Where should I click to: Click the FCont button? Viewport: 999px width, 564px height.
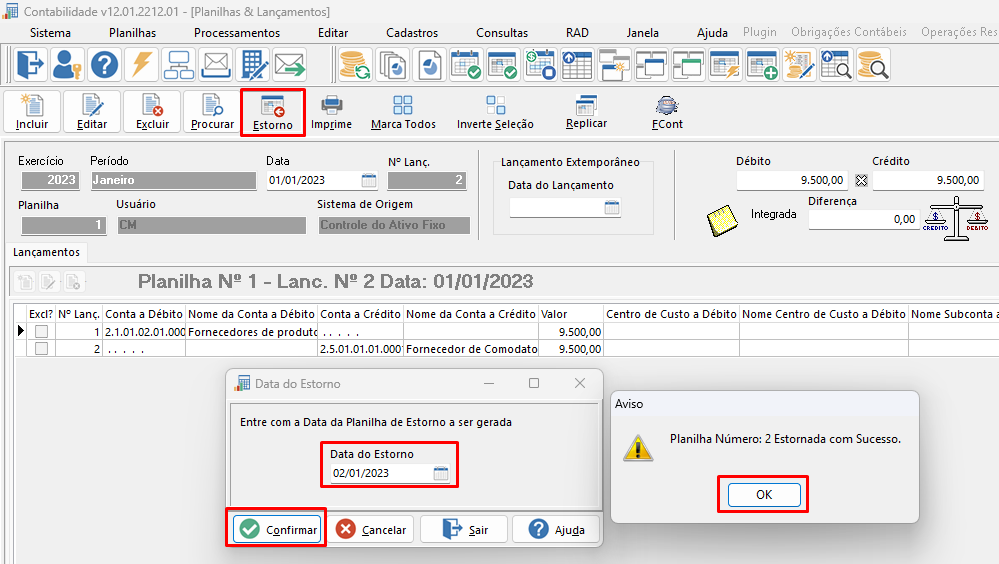pyautogui.click(x=667, y=112)
